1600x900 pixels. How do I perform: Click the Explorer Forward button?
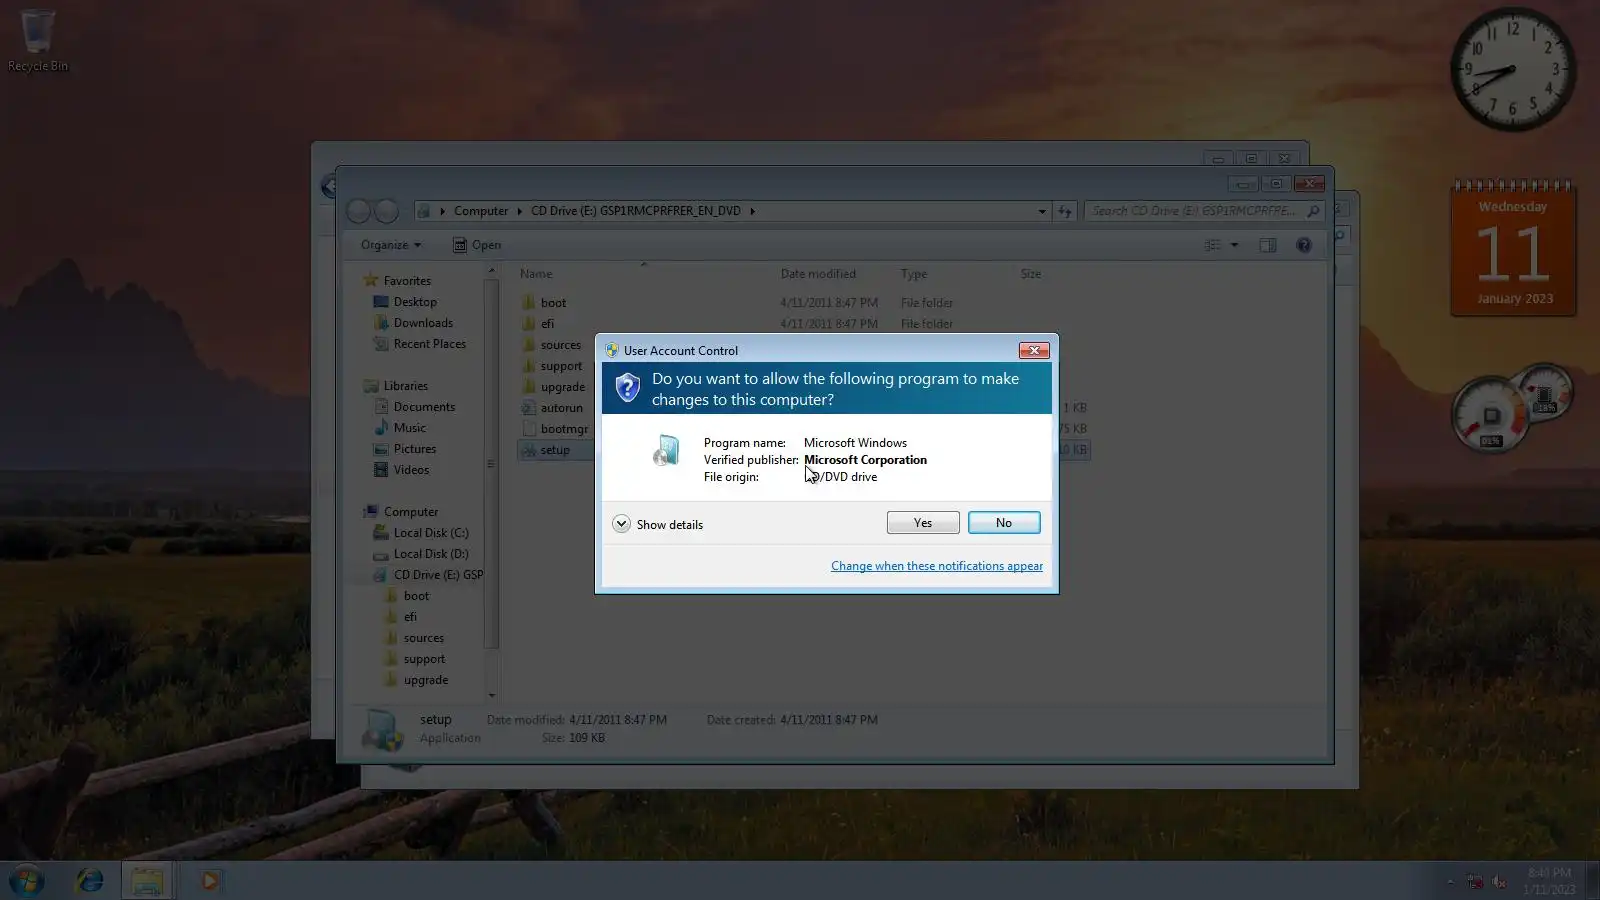(386, 211)
